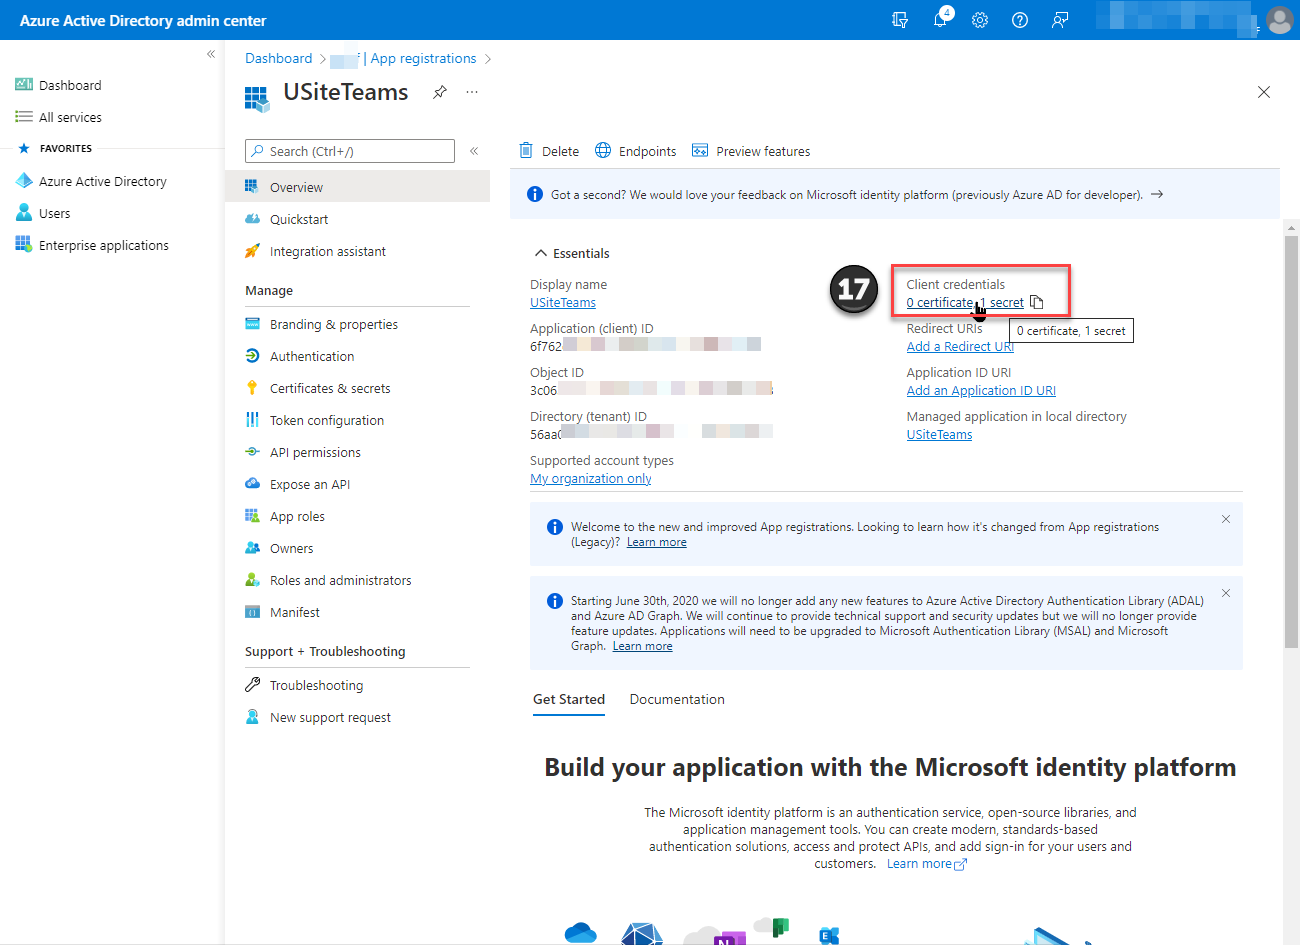The width and height of the screenshot is (1300, 945).
Task: Follow the feedback banner arrow
Action: pyautogui.click(x=1157, y=194)
